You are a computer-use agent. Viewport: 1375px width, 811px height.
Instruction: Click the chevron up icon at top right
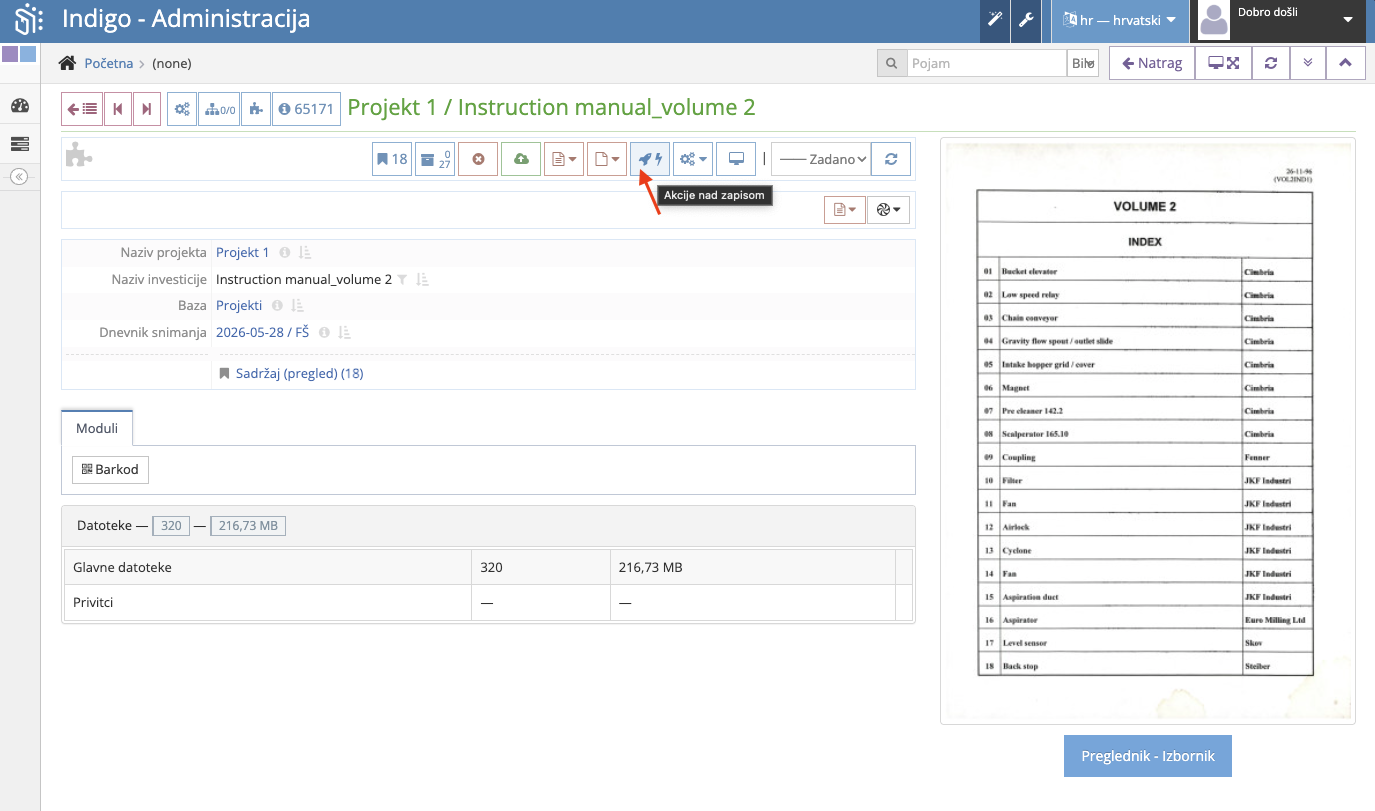click(1345, 63)
